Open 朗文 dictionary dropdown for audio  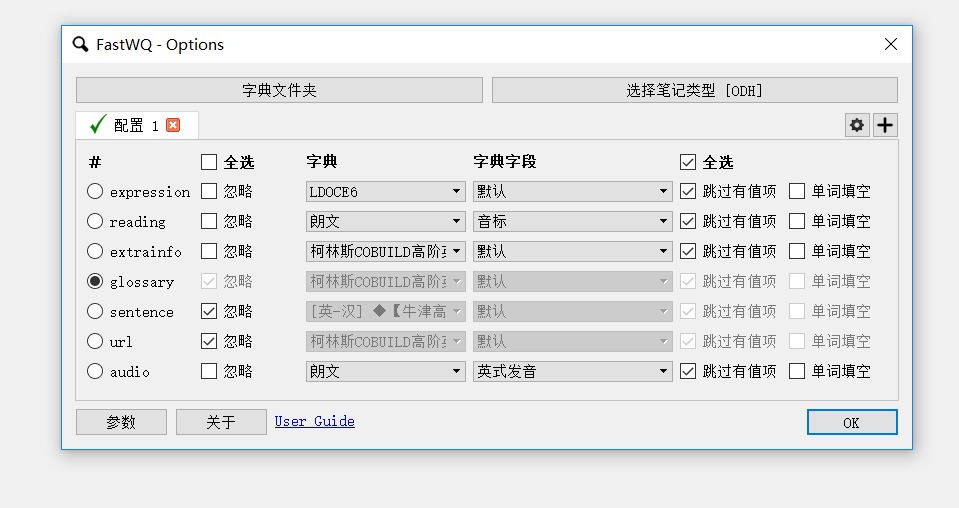pyautogui.click(x=385, y=371)
